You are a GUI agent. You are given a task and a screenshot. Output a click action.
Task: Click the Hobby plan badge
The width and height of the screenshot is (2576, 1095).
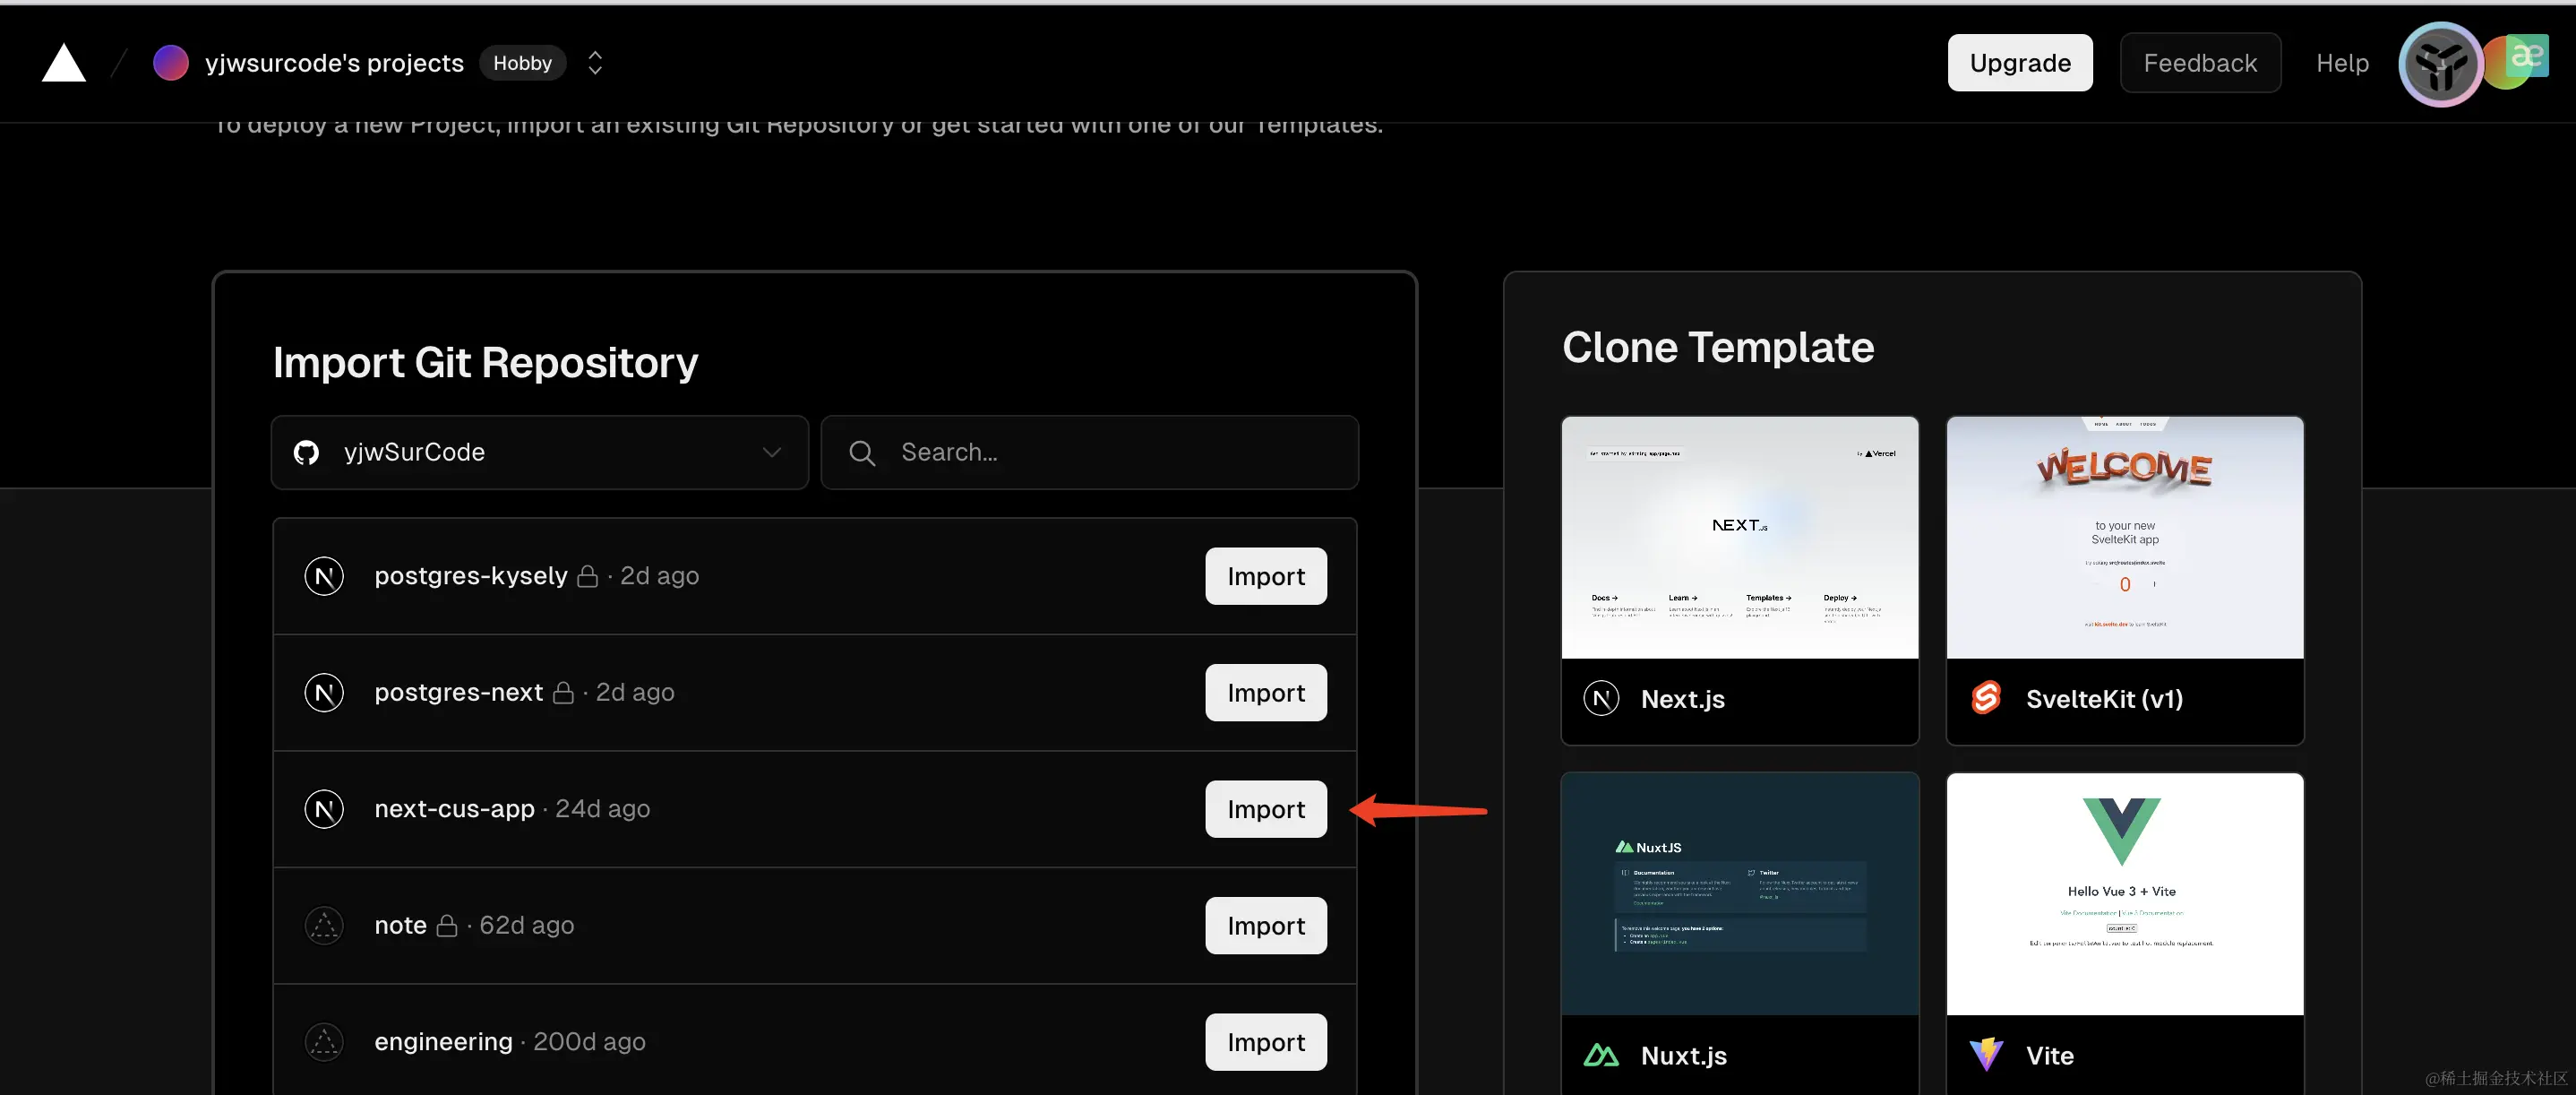[522, 63]
